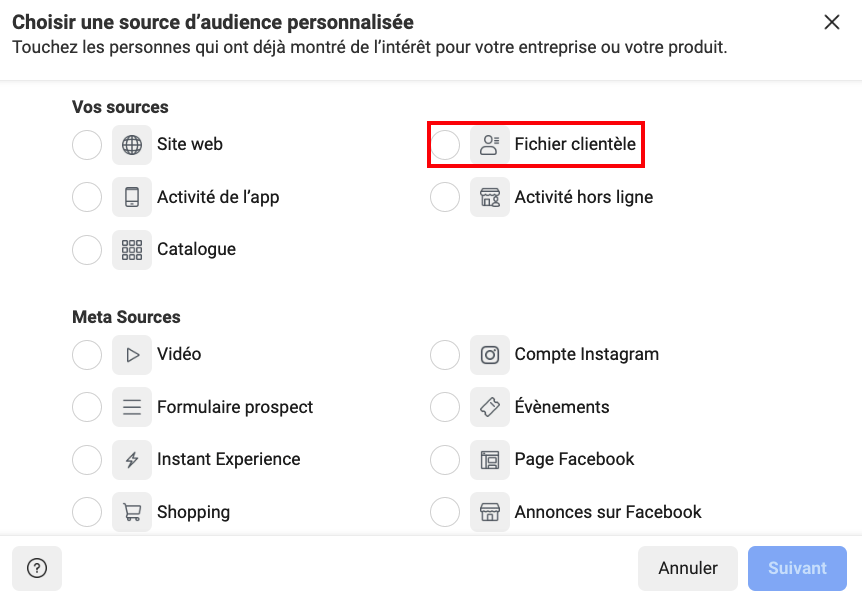Close the audience source dialog
Viewport: 862px width, 595px height.
(831, 22)
